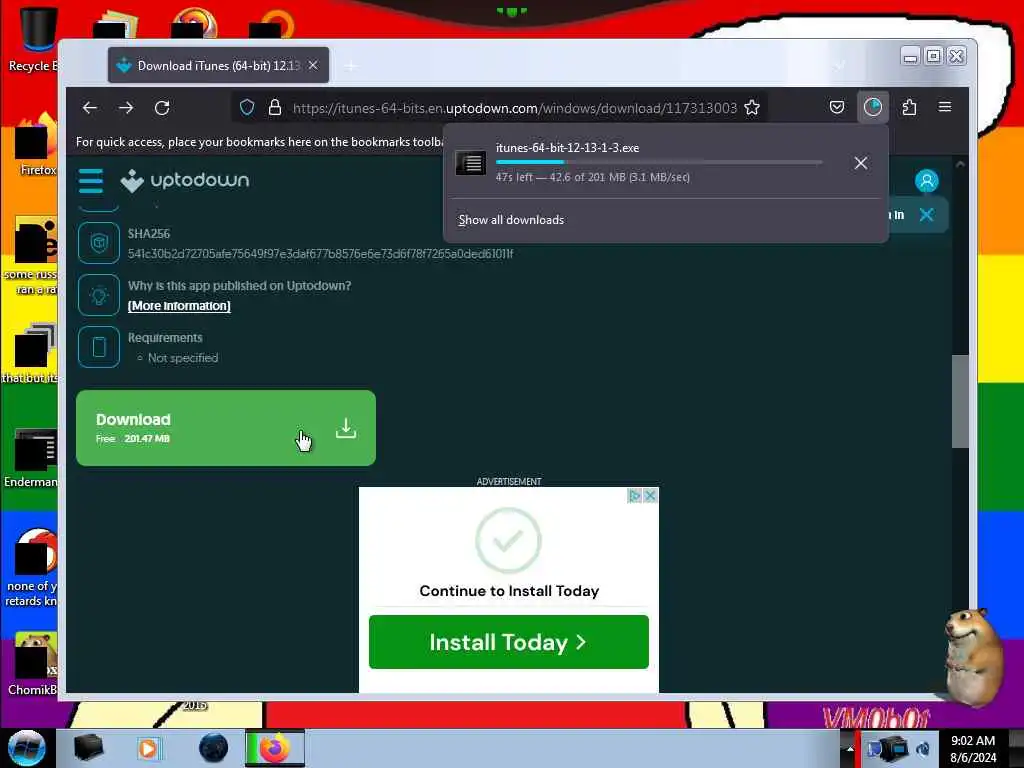
Task: Reload the Uptodown page
Action: [162, 108]
